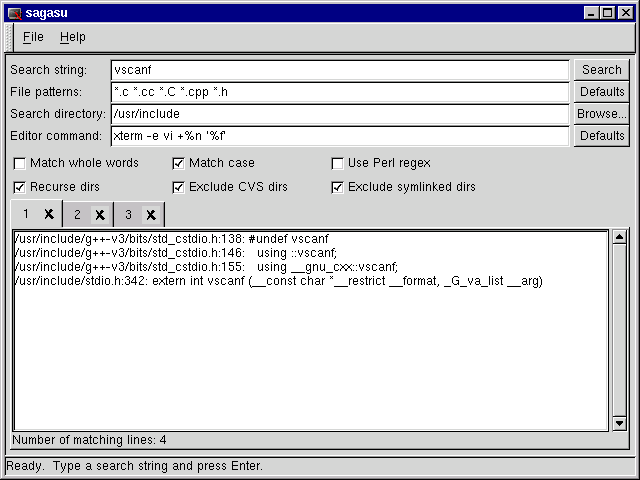640x480 pixels.
Task: Toggle the Match case checkbox
Action: 179,163
